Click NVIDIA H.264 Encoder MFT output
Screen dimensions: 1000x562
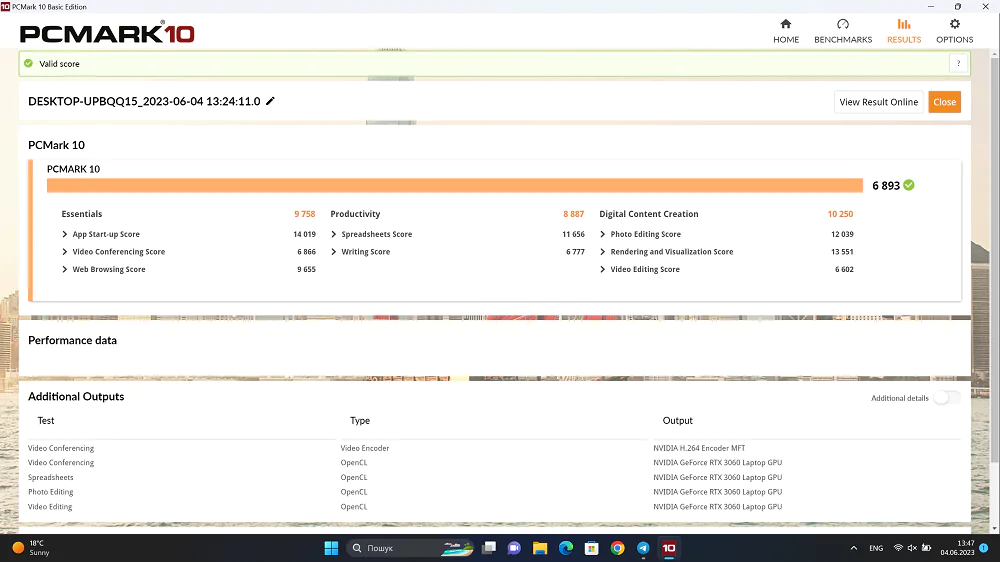(x=699, y=448)
